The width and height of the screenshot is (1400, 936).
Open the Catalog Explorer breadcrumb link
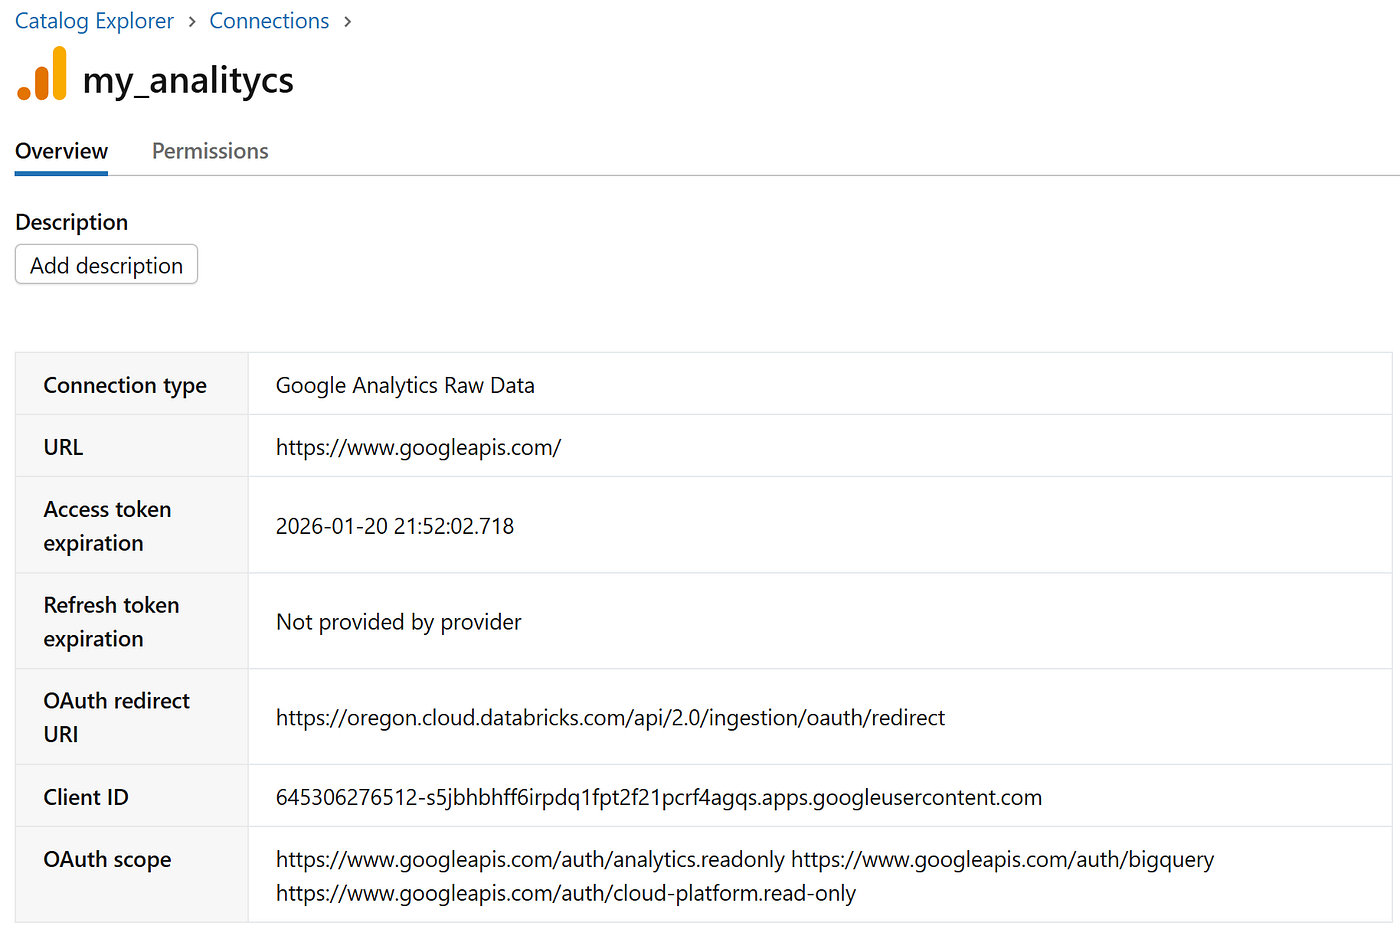[x=94, y=21]
